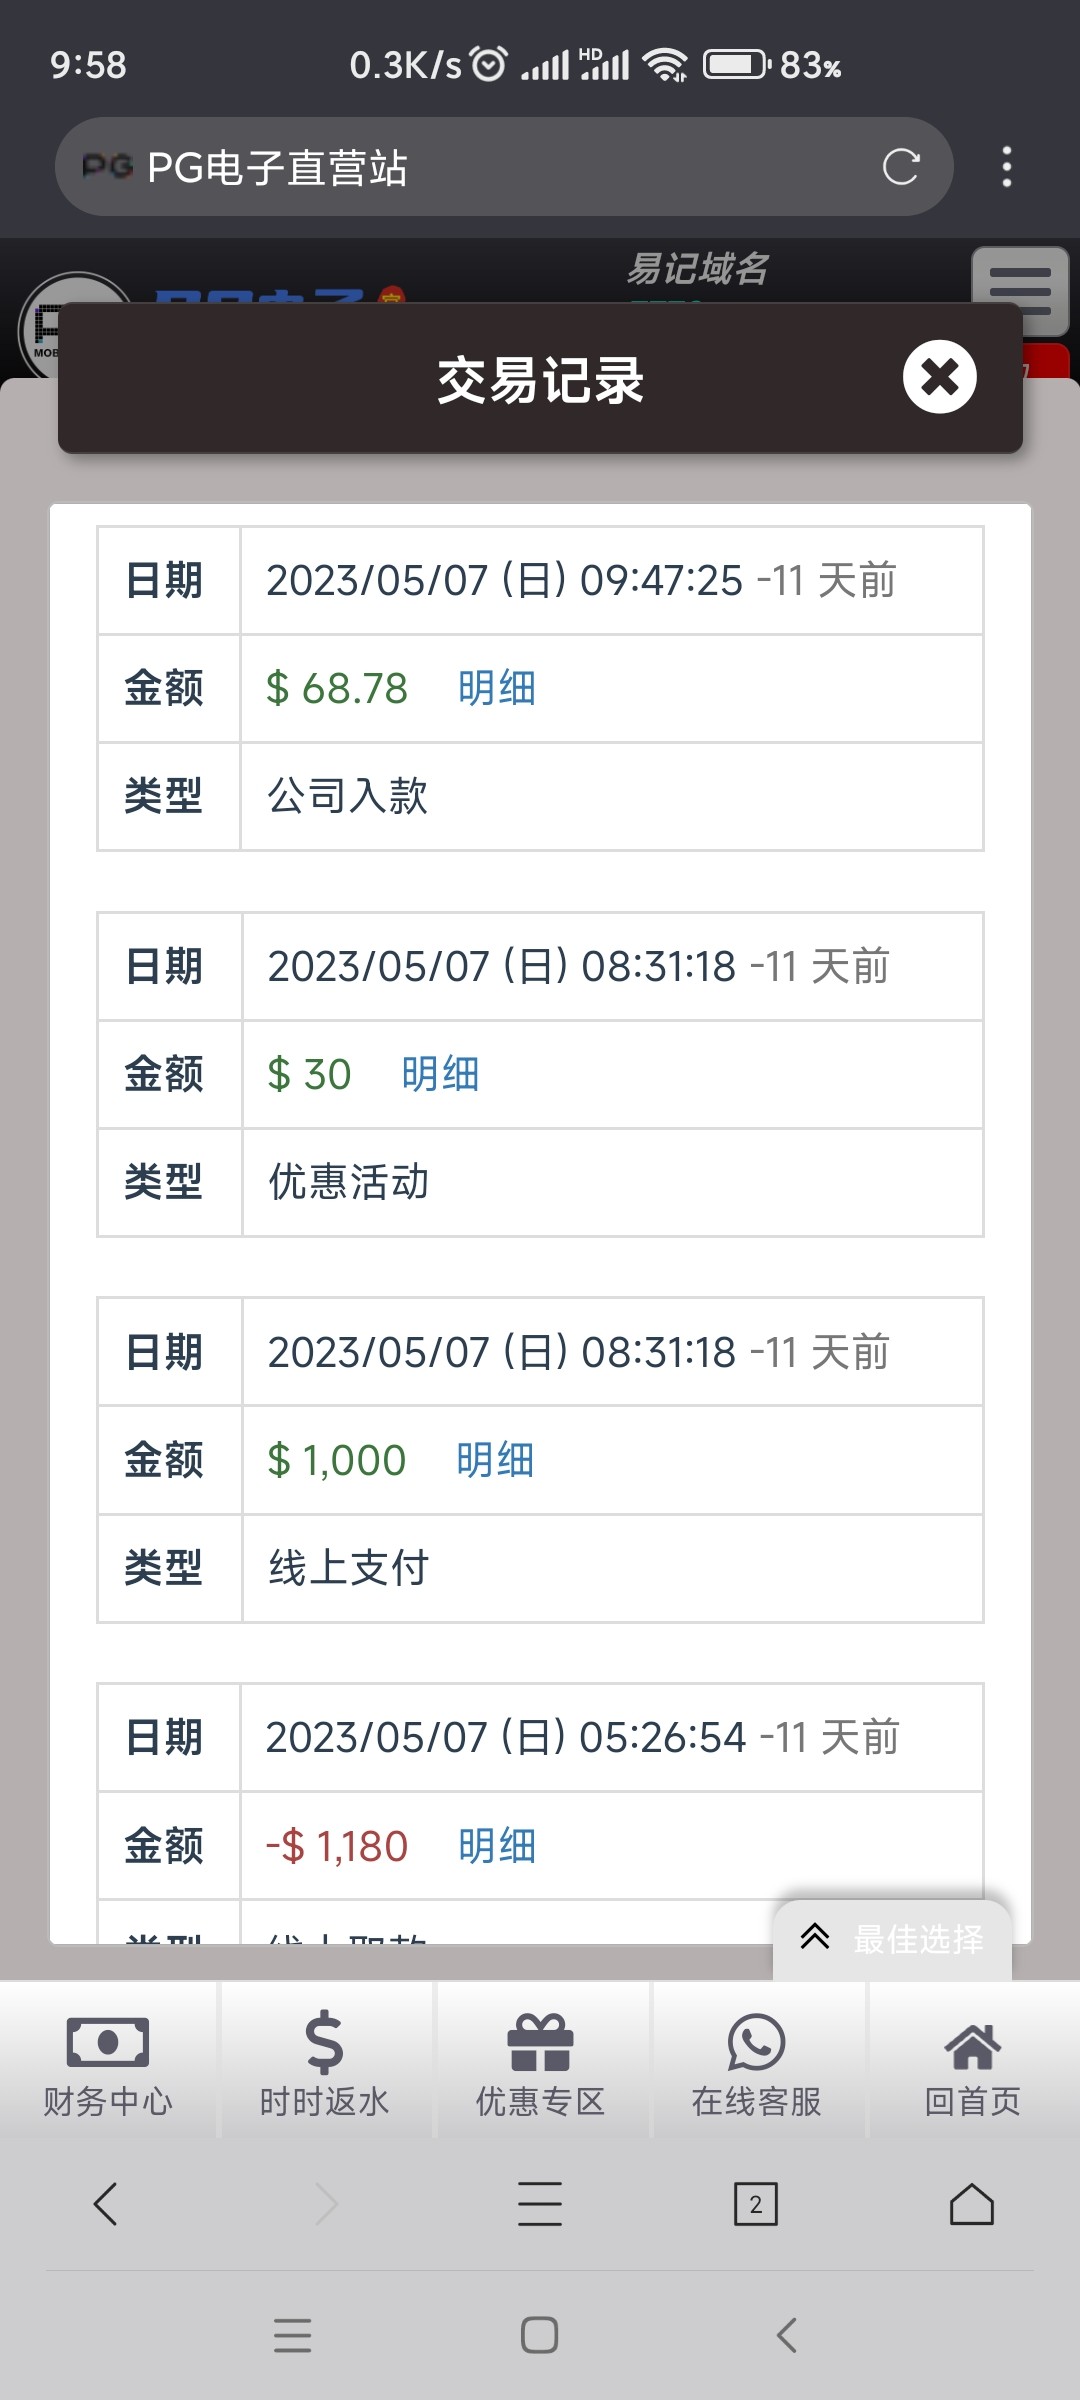Open 财务中心 finance center
Viewport: 1080px width, 2400px height.
108,2062
